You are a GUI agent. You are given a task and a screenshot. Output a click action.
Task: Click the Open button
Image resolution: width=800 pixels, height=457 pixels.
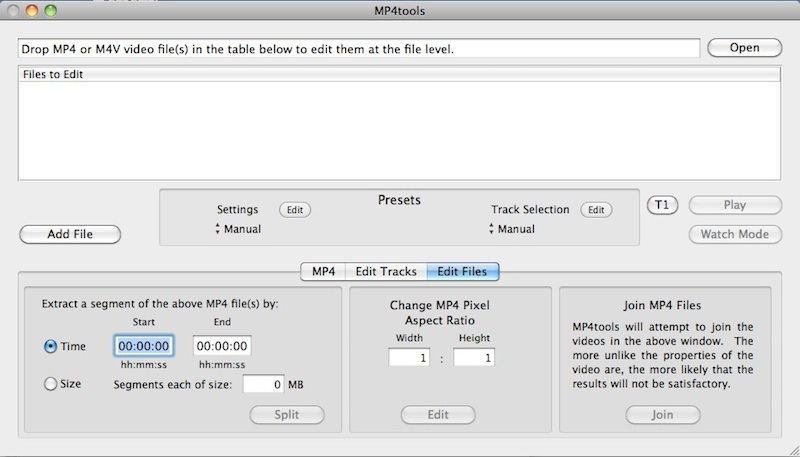(x=744, y=48)
